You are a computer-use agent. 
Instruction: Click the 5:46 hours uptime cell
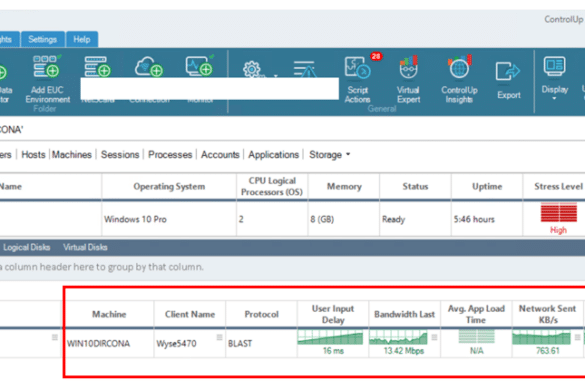coord(487,219)
